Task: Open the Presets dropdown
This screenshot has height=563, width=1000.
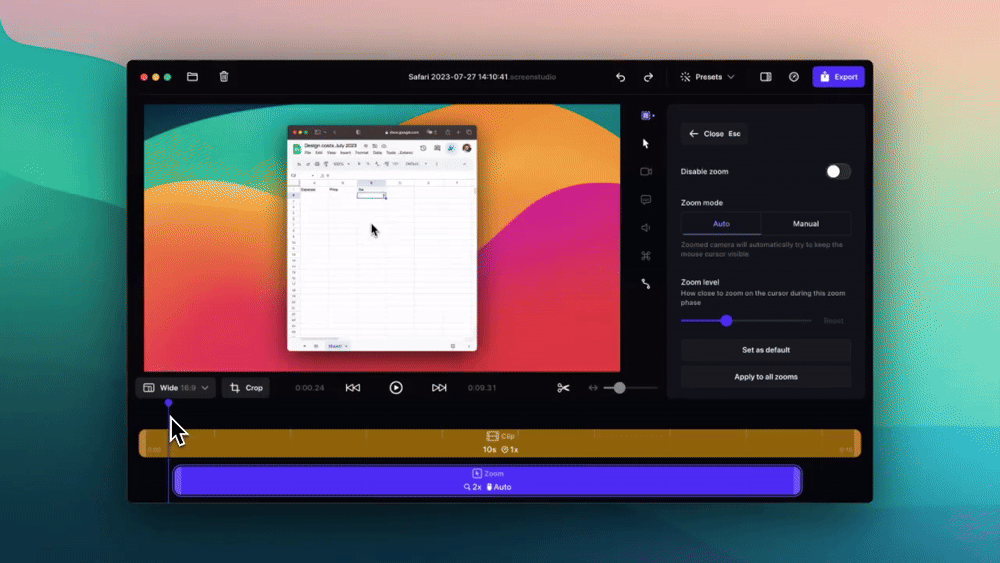Action: coord(707,77)
